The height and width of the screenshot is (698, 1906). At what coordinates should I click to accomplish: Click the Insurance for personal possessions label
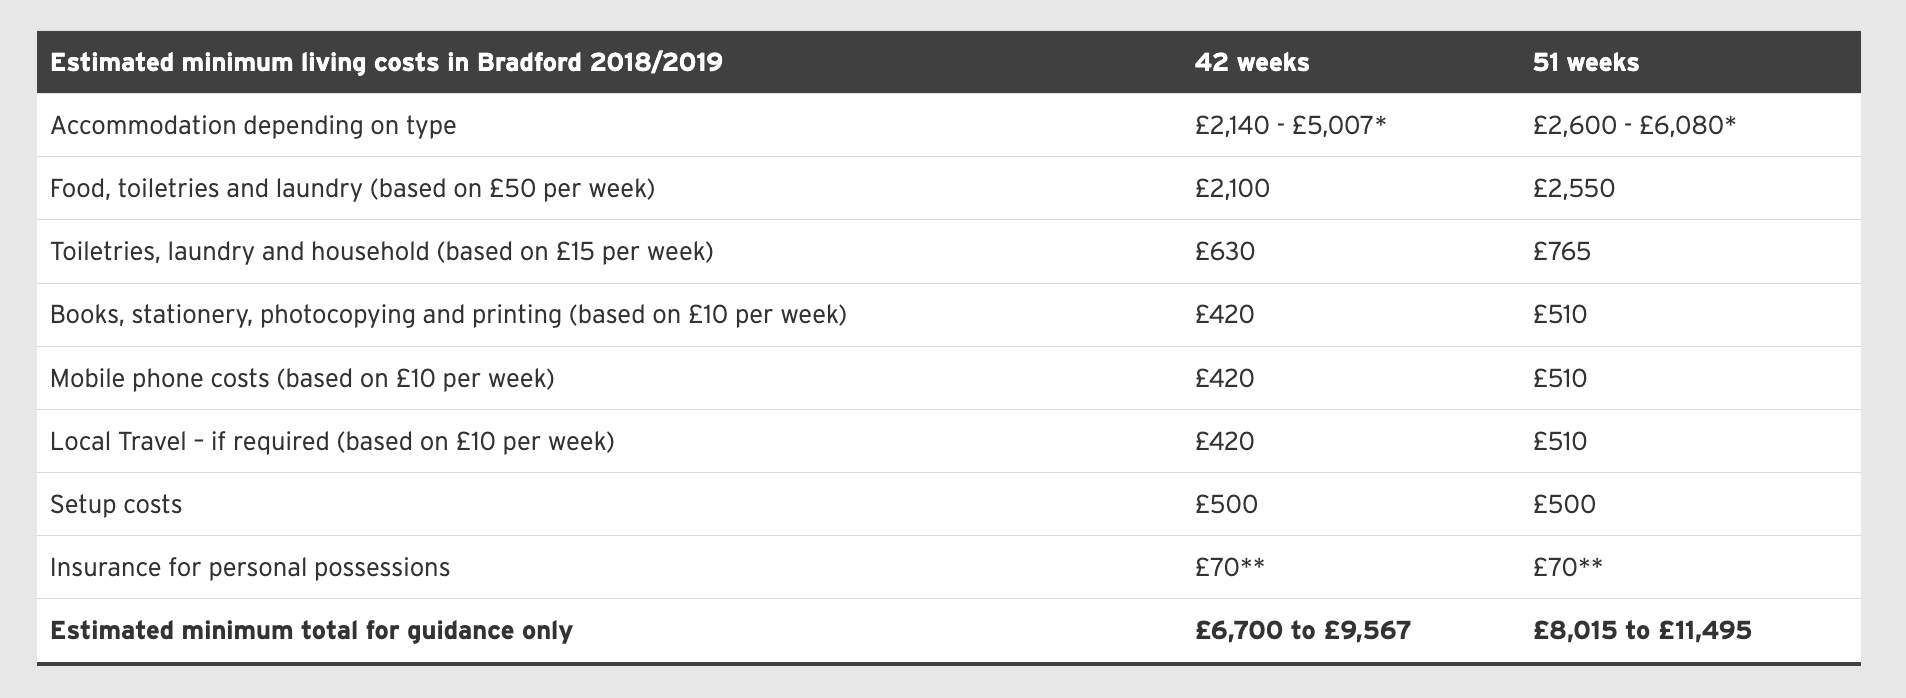pos(250,568)
